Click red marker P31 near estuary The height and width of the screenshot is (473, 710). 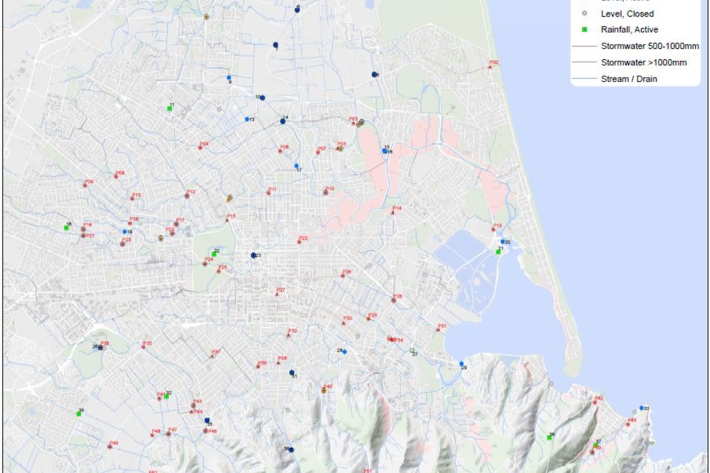tap(439, 329)
